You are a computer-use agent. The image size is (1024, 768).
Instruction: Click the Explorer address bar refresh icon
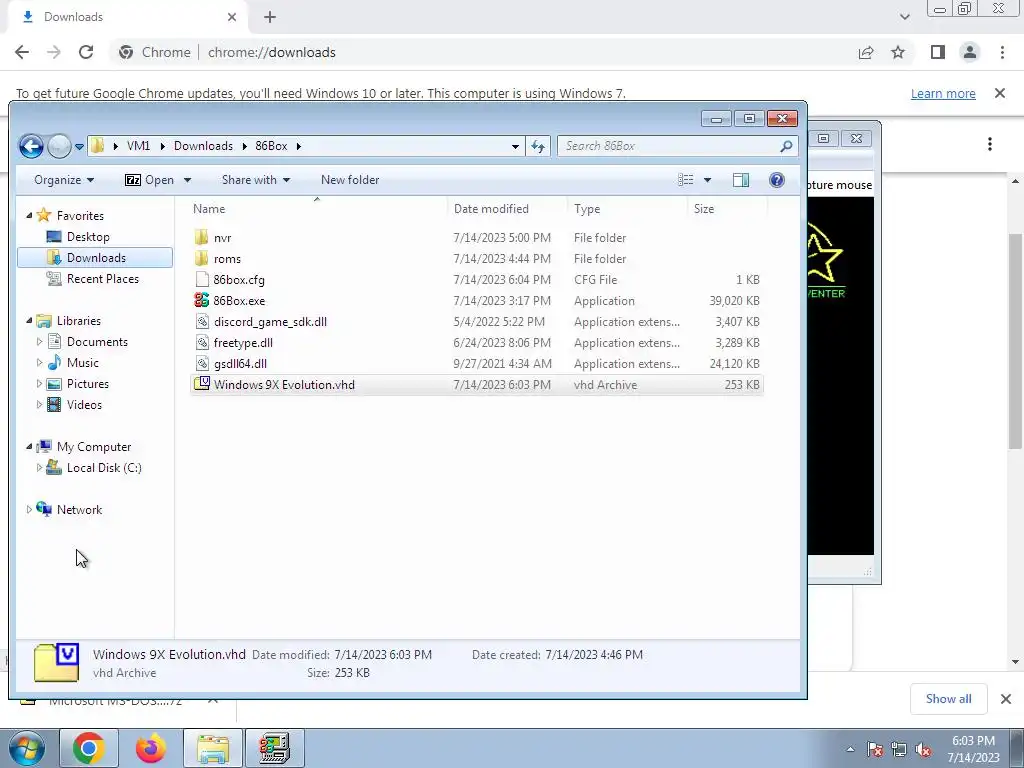tap(538, 146)
